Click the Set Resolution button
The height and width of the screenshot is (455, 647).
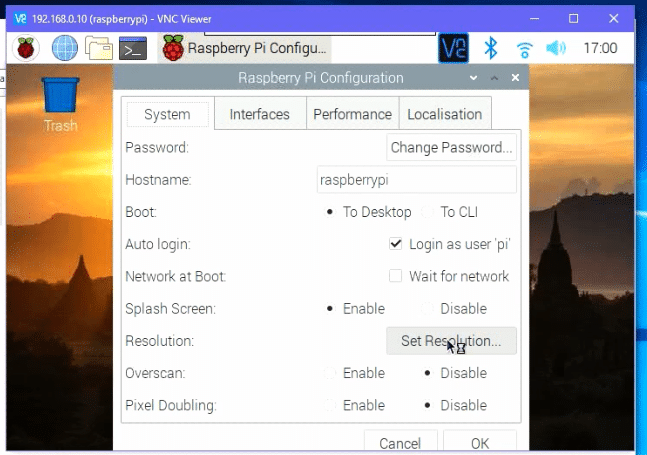pyautogui.click(x=451, y=341)
